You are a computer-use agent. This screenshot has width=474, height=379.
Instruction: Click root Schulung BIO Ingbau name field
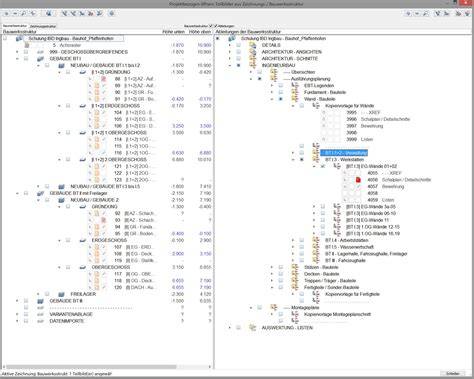click(x=74, y=38)
